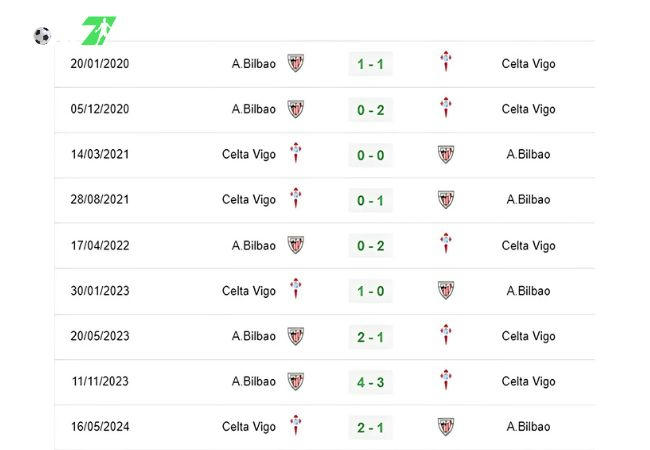Click Celta Vigo crest in 11/11/2023 match
Viewport: 650px width, 450px height.
click(x=446, y=380)
